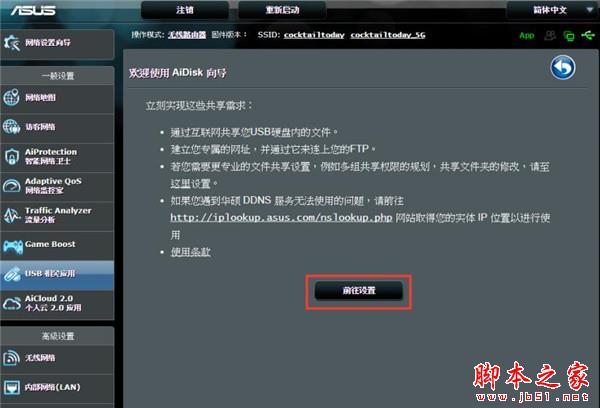Click the blue back arrow icon
Viewport: 600px width, 408px height.
(x=562, y=67)
